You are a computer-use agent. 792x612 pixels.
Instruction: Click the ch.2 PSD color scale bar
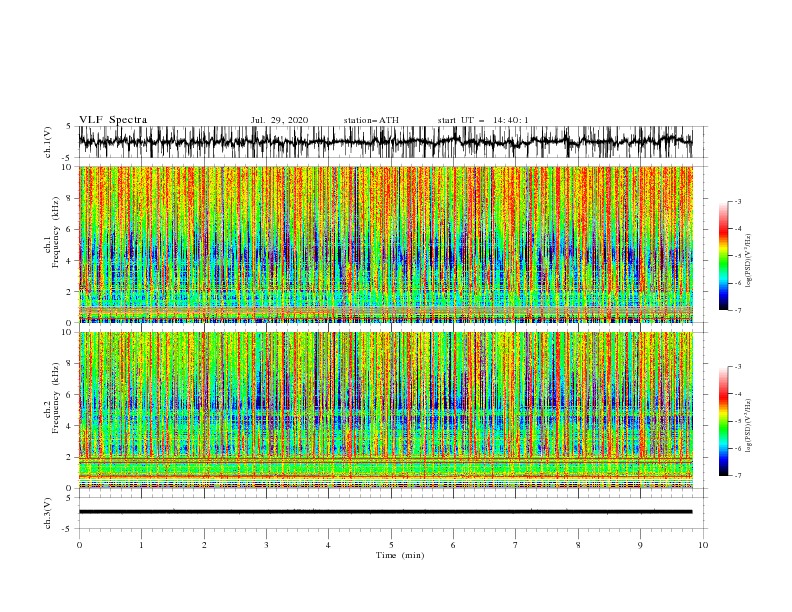tap(723, 421)
